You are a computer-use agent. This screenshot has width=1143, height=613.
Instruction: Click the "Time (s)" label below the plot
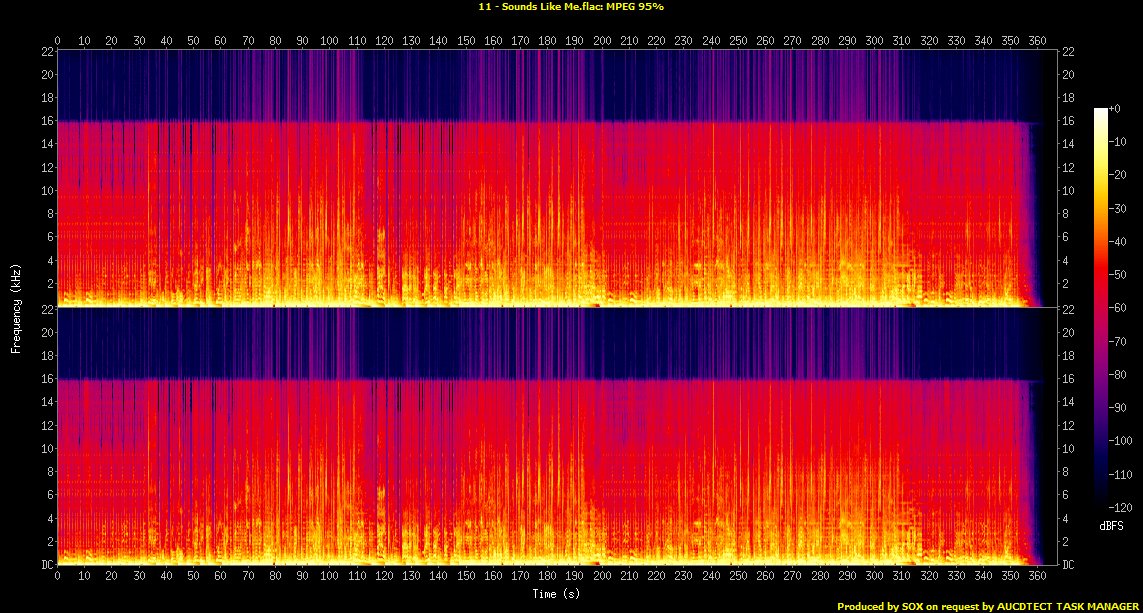click(557, 594)
